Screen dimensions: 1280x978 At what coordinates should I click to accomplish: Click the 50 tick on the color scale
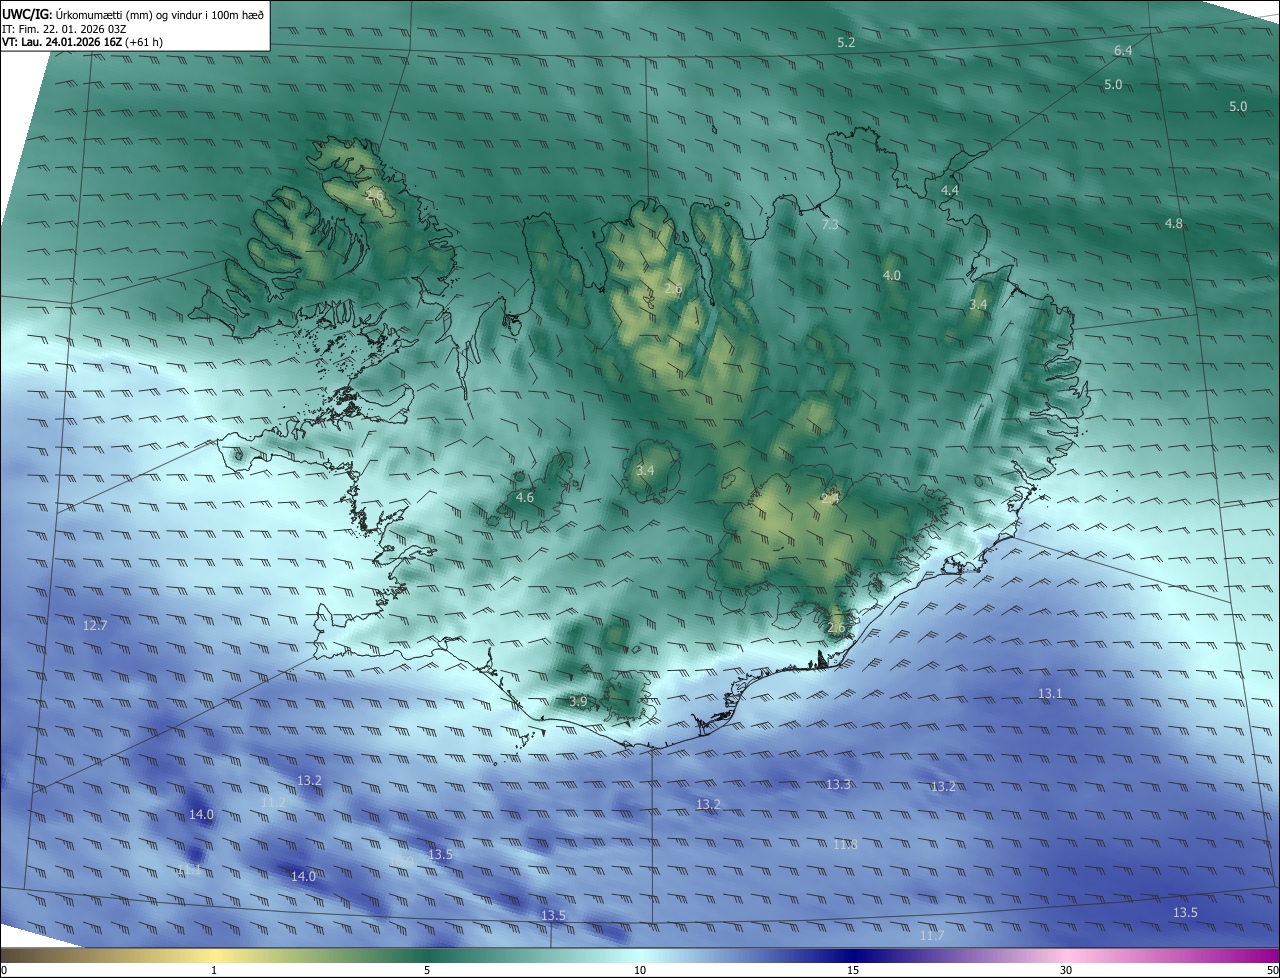[1272, 970]
